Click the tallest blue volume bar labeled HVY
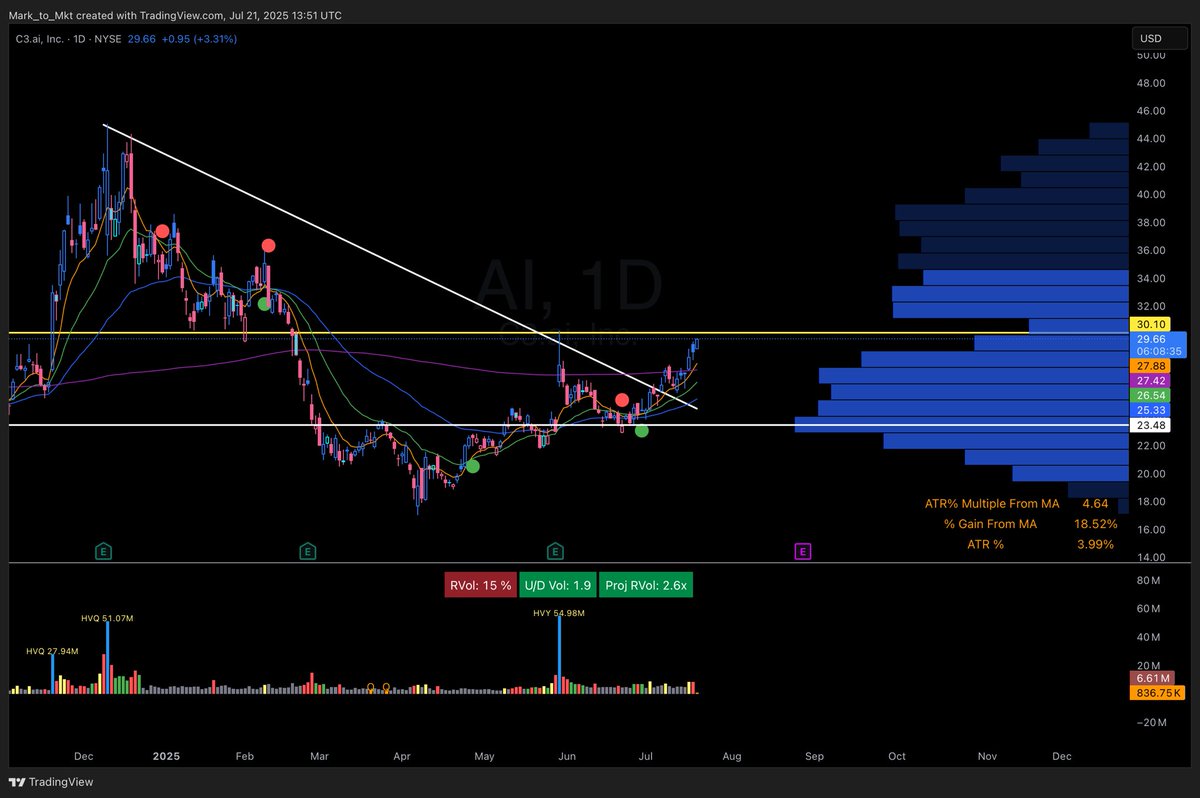Image resolution: width=1200 pixels, height=798 pixels. point(558,656)
